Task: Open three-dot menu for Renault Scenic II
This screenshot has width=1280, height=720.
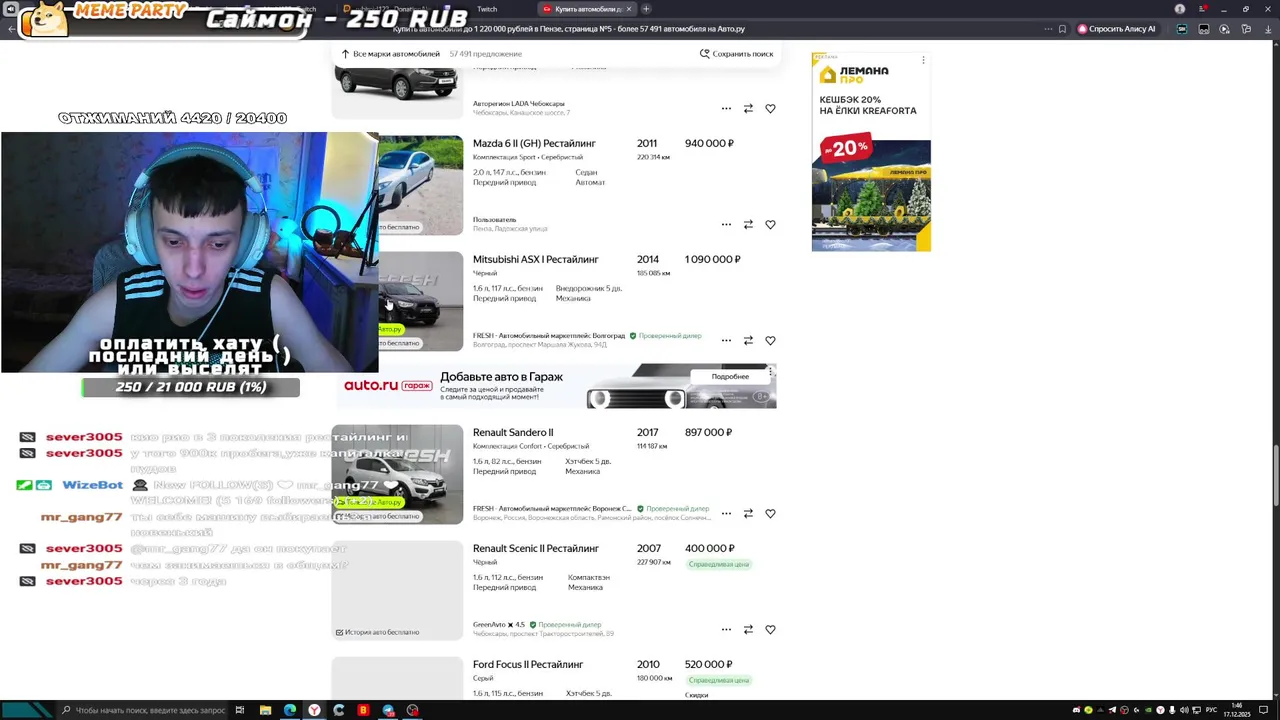Action: click(x=726, y=629)
